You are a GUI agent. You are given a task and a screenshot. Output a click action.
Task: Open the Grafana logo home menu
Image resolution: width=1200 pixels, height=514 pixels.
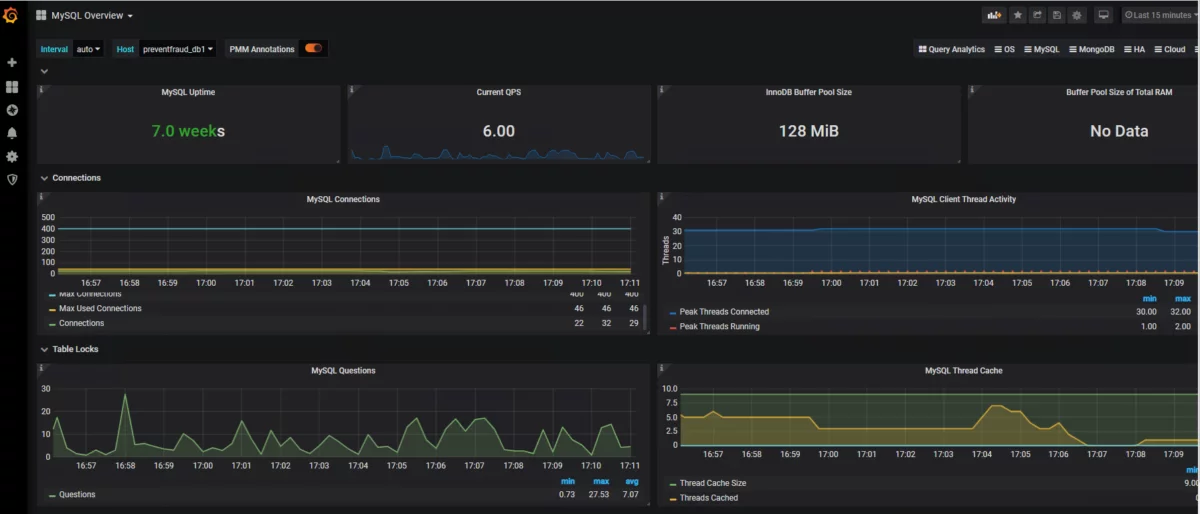click(x=12, y=15)
